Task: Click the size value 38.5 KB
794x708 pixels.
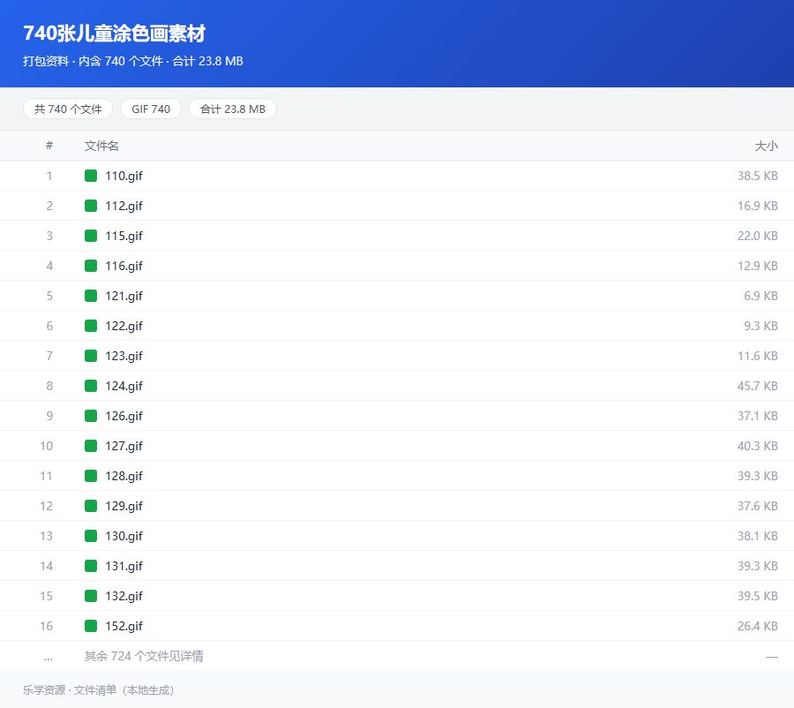Action: click(x=758, y=176)
